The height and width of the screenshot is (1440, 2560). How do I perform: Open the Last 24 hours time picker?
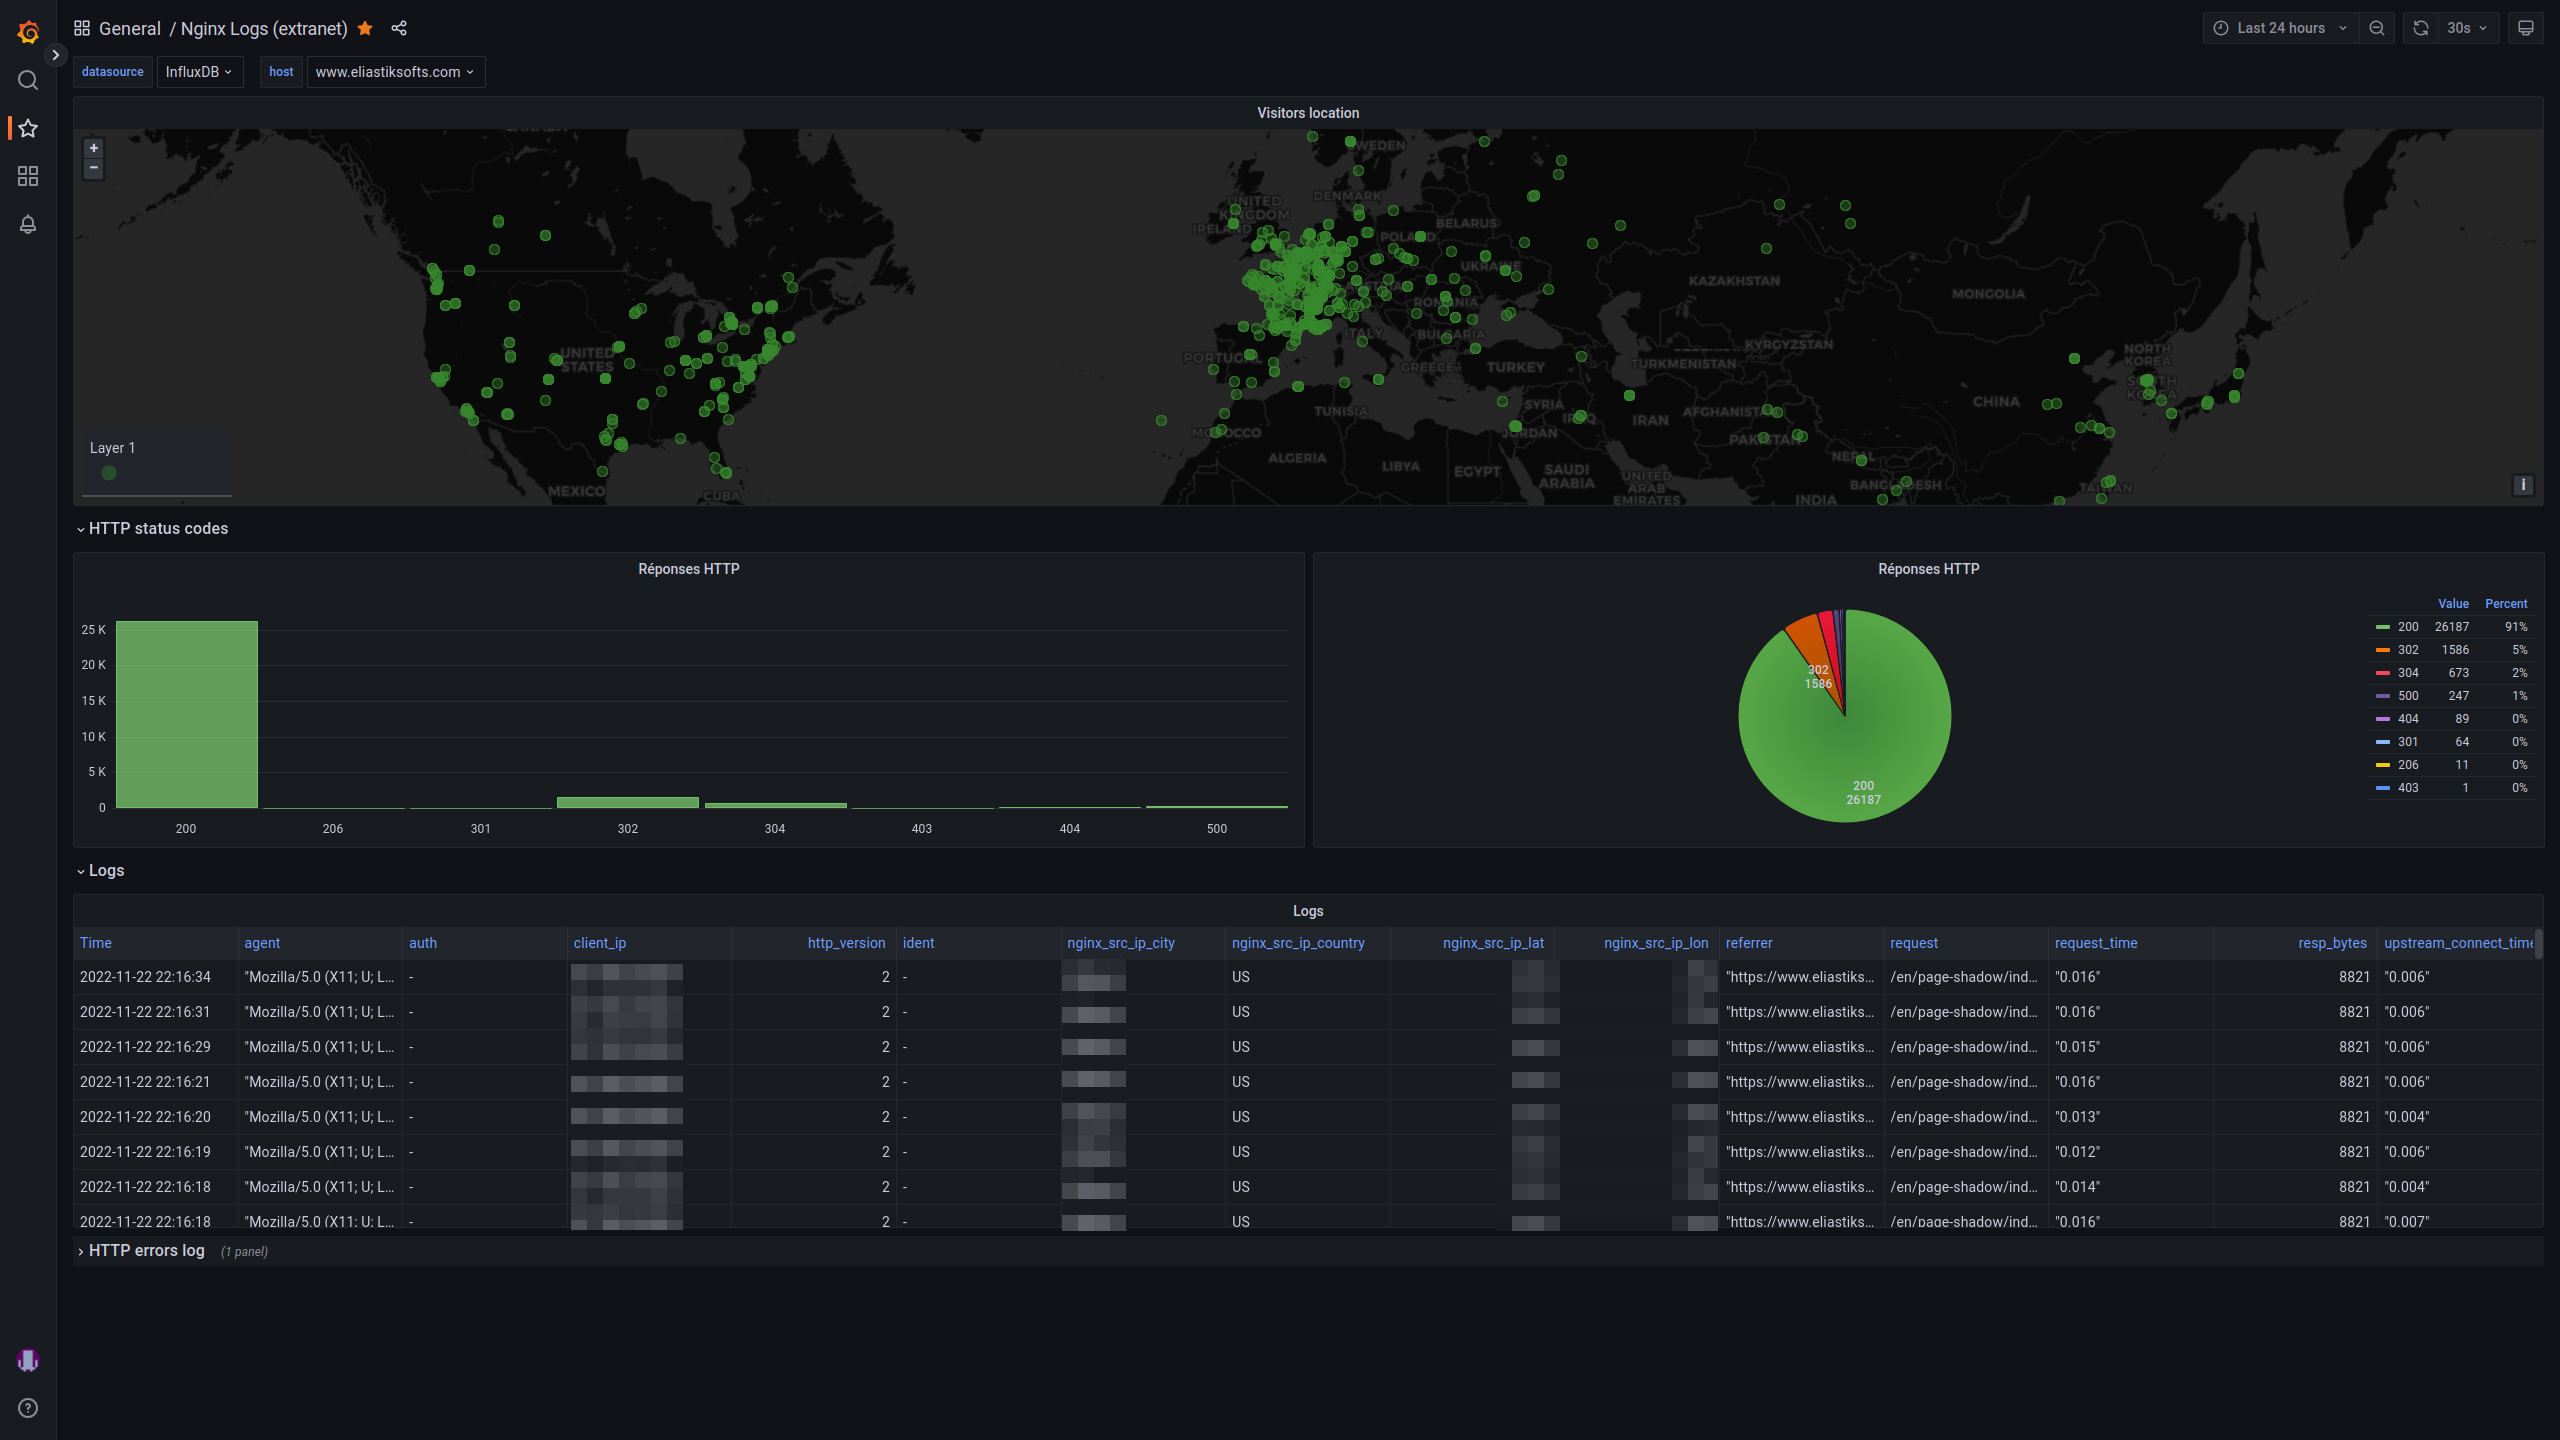point(2281,28)
